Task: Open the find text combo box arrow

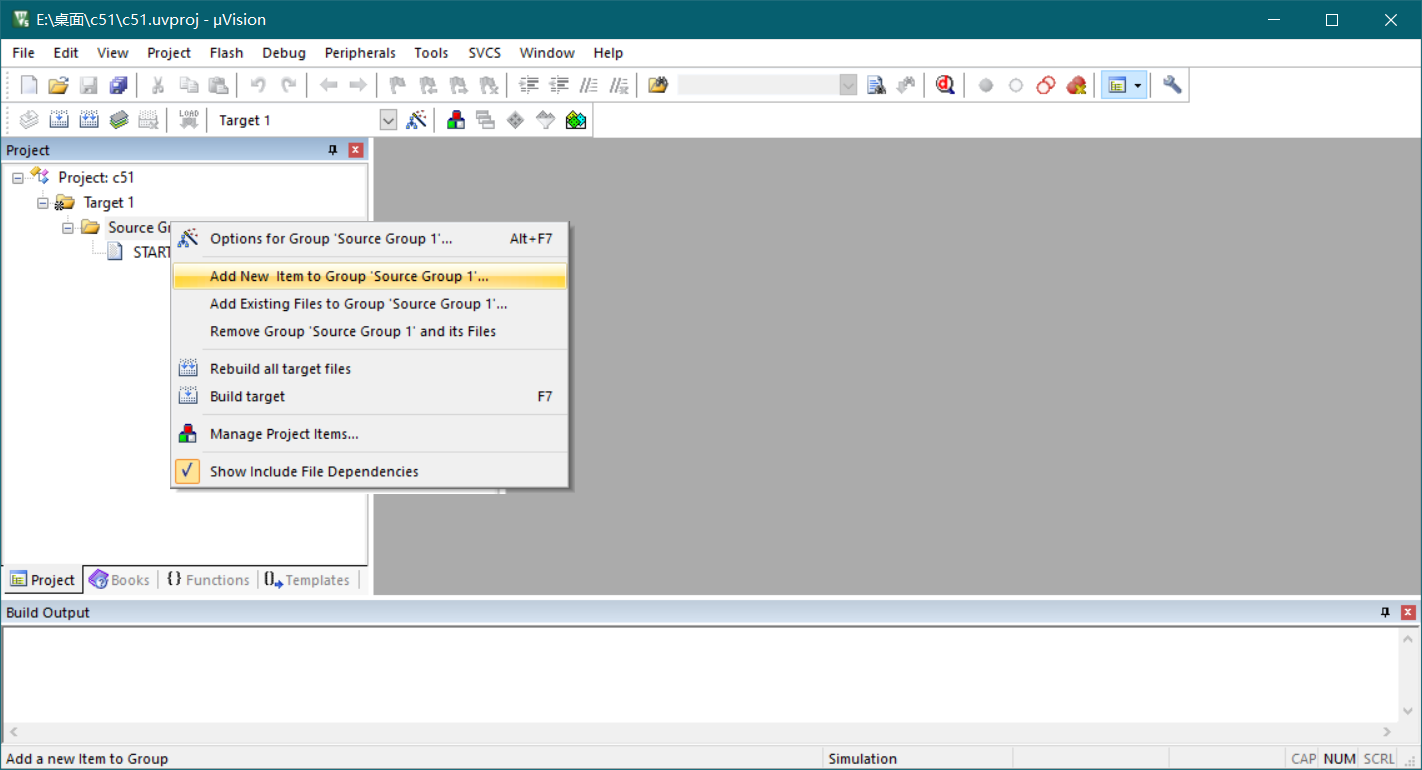Action: click(x=849, y=85)
